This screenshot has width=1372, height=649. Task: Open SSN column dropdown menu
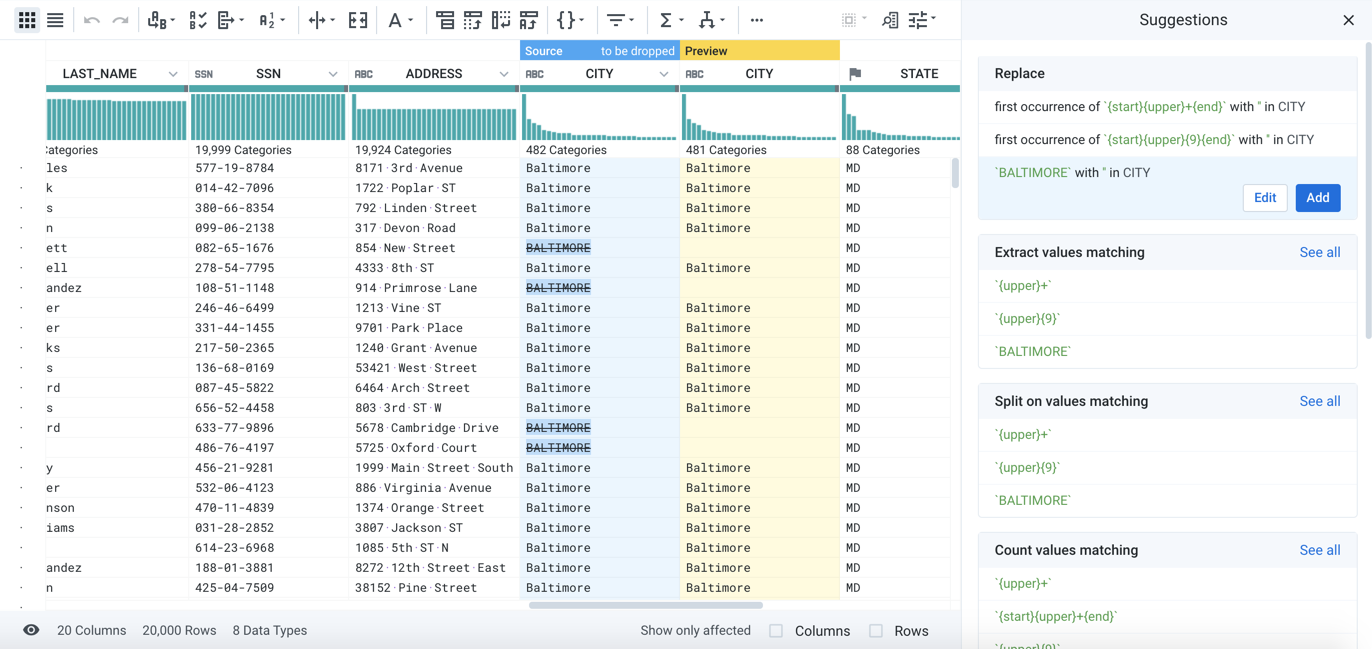click(x=333, y=74)
